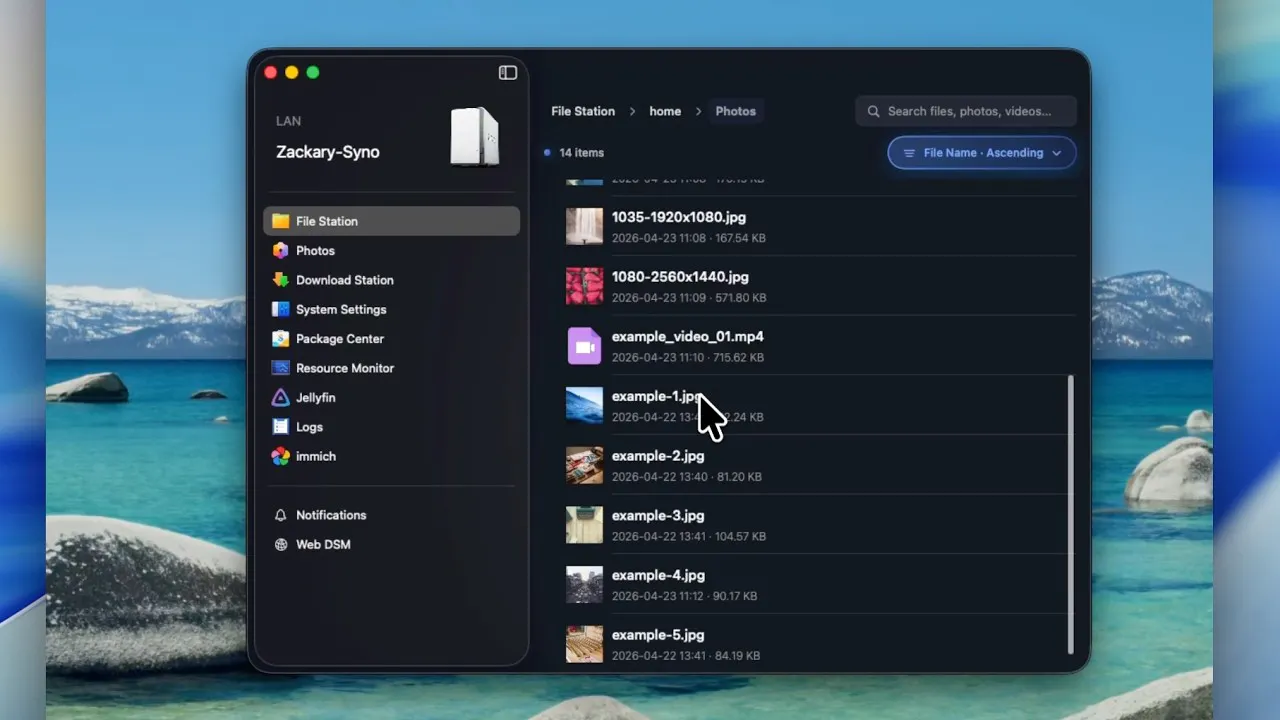Select thumbnail of example-1.jpg

point(585,406)
